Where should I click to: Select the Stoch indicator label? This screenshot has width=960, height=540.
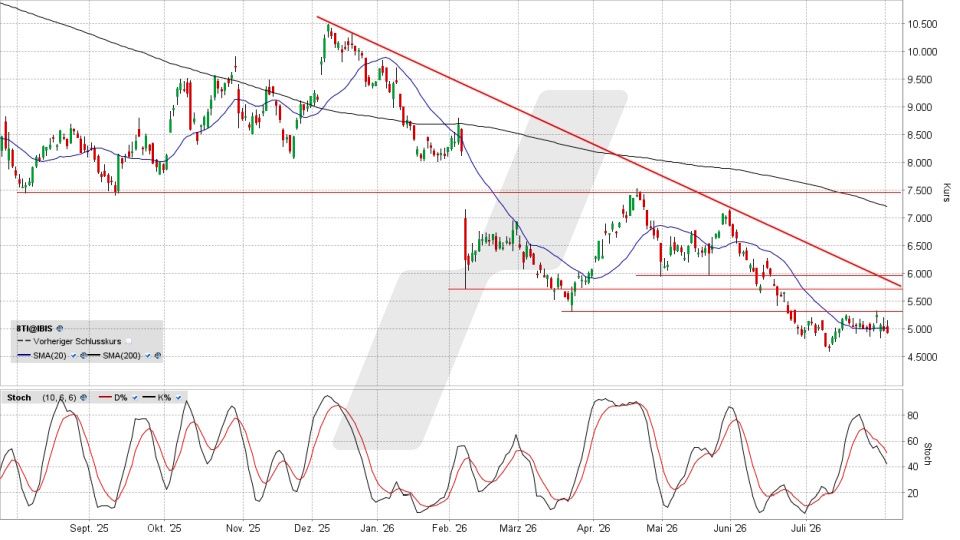tap(19, 397)
